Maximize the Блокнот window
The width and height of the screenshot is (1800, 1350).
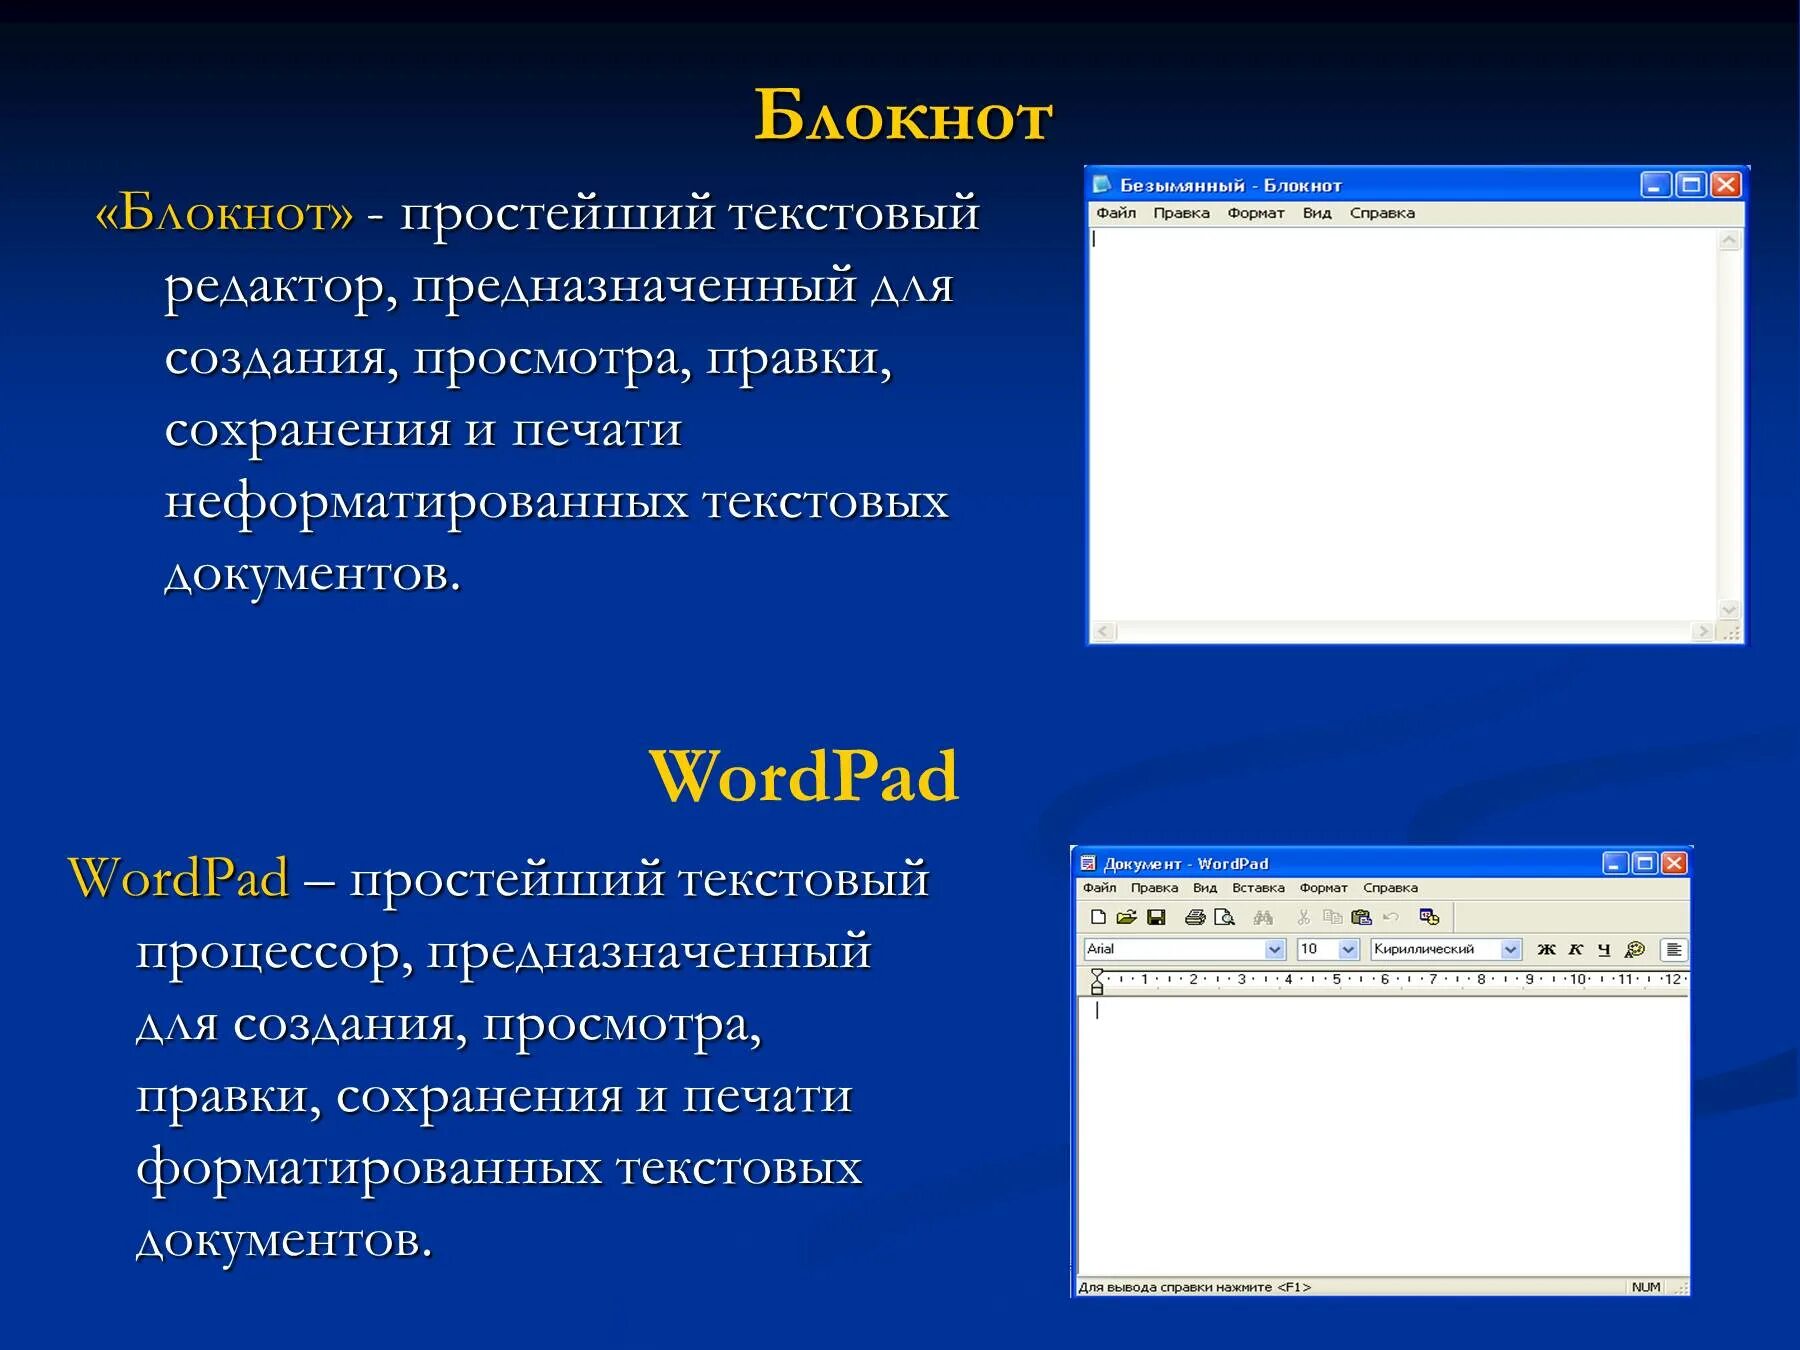pyautogui.click(x=1691, y=185)
